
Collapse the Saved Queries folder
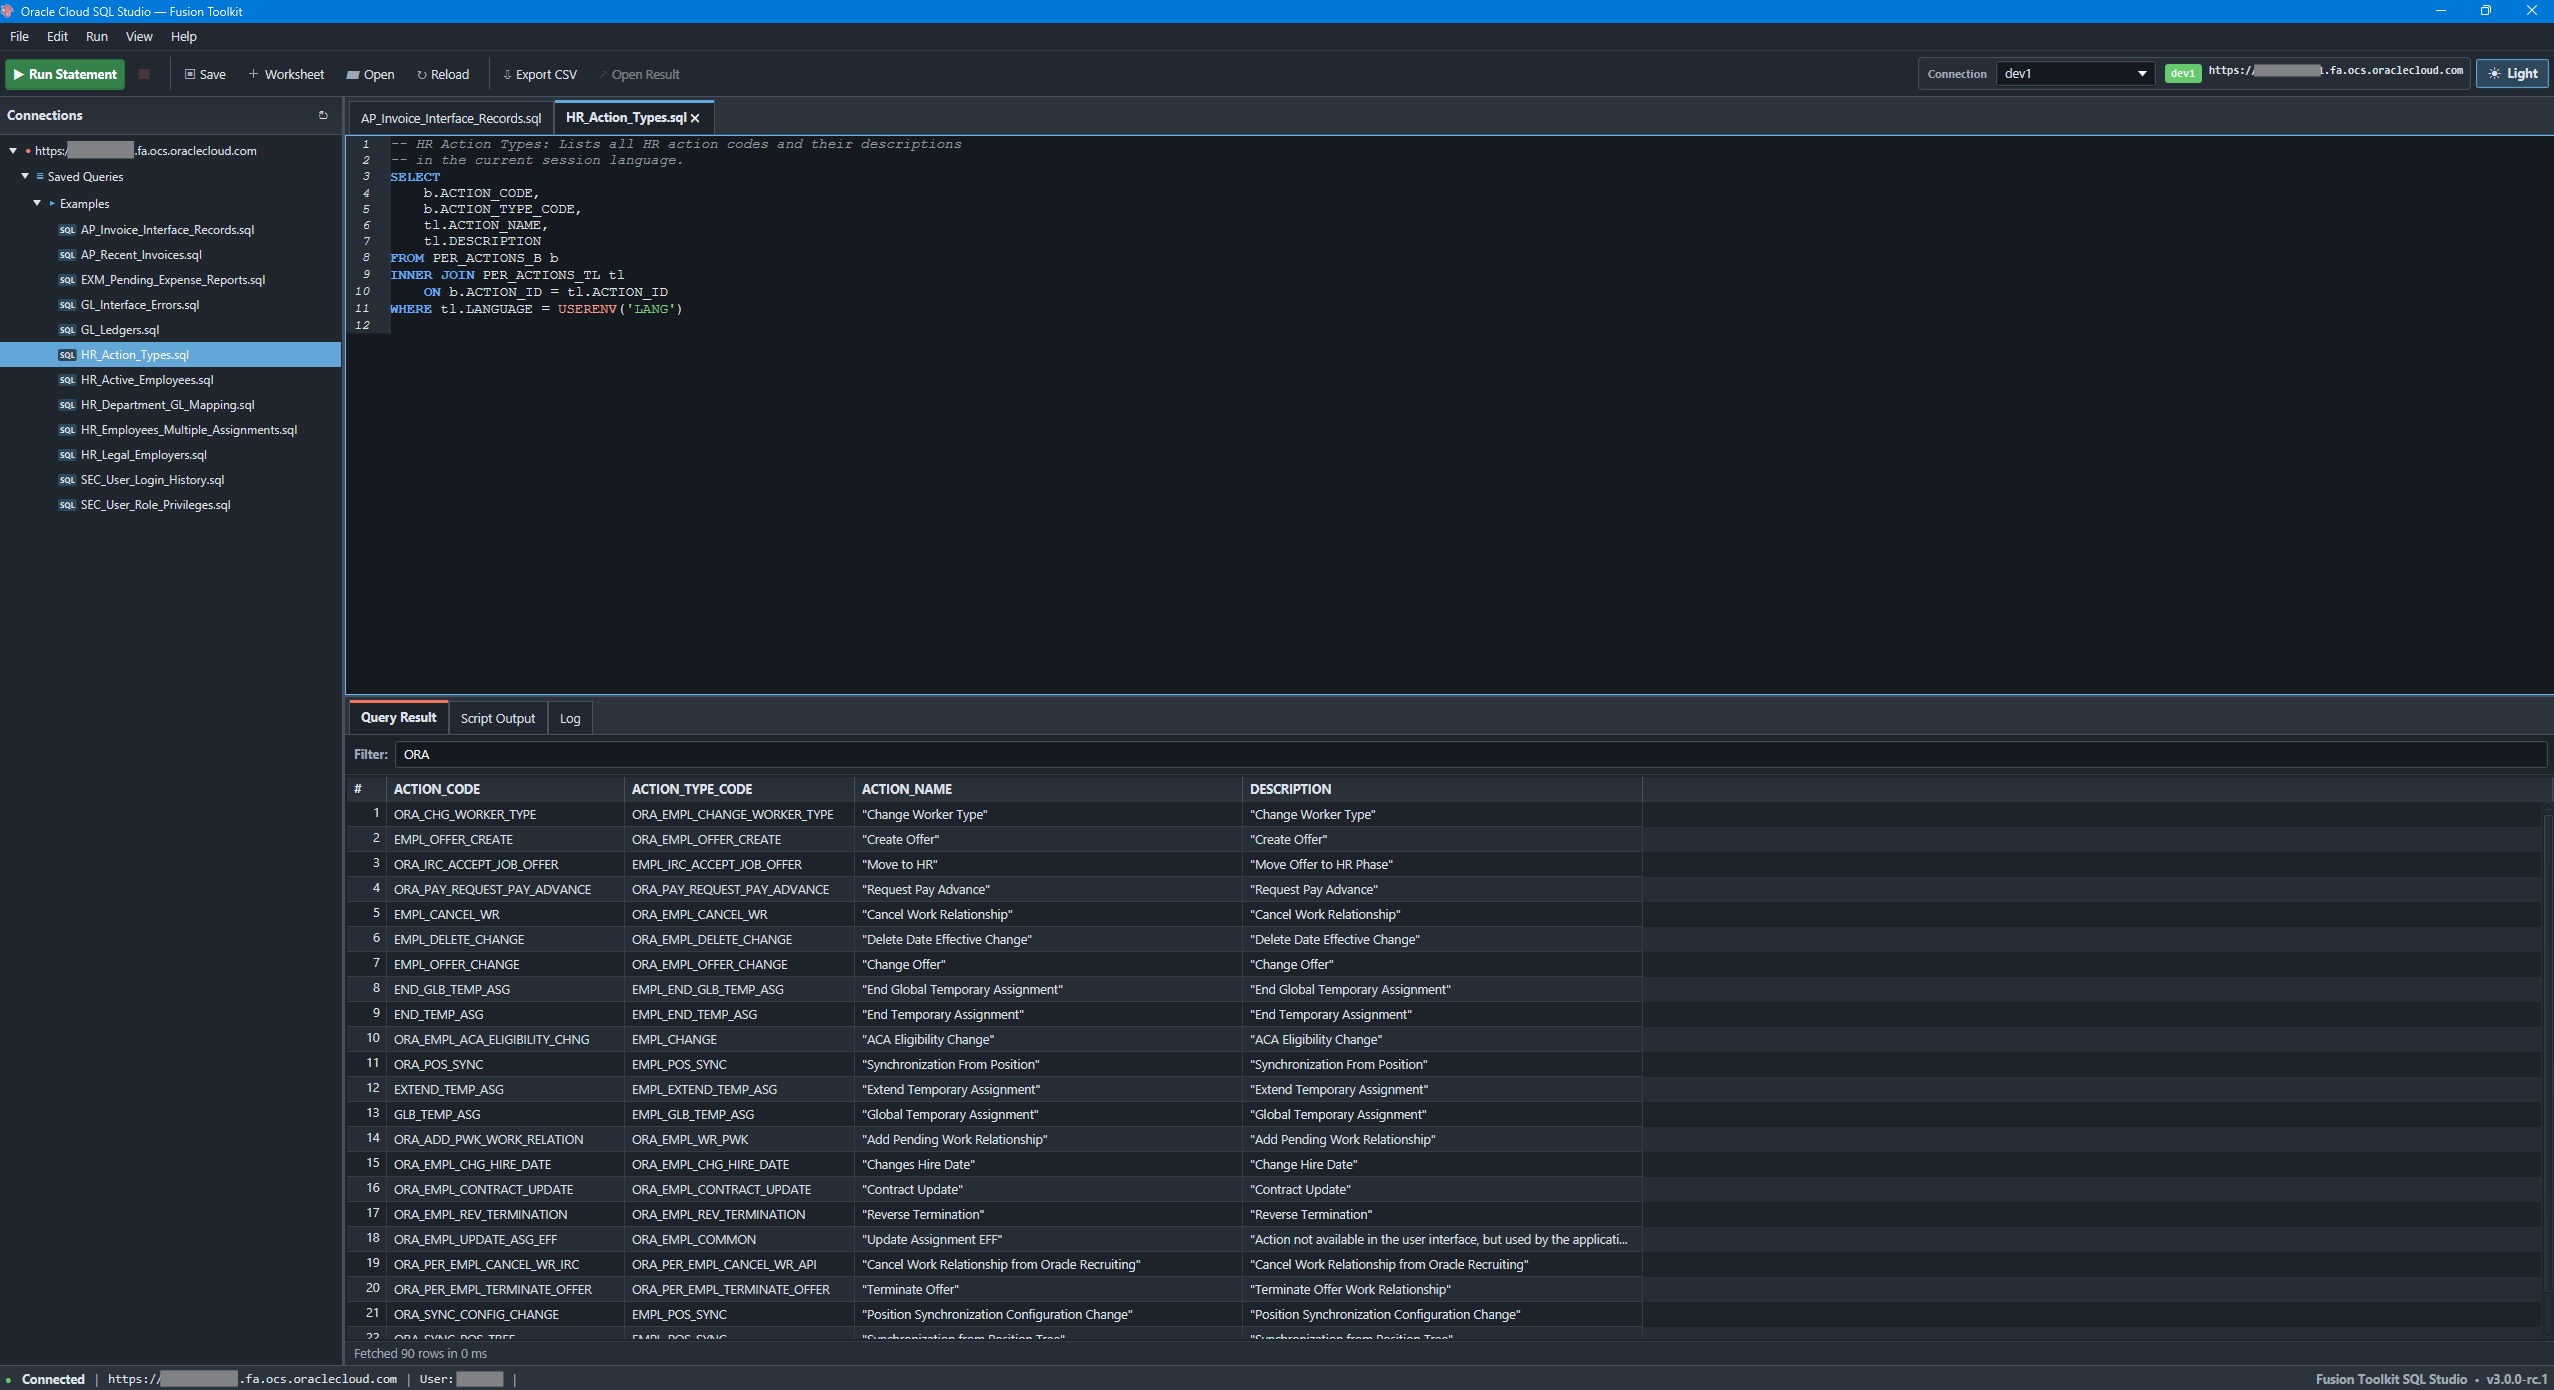point(25,177)
